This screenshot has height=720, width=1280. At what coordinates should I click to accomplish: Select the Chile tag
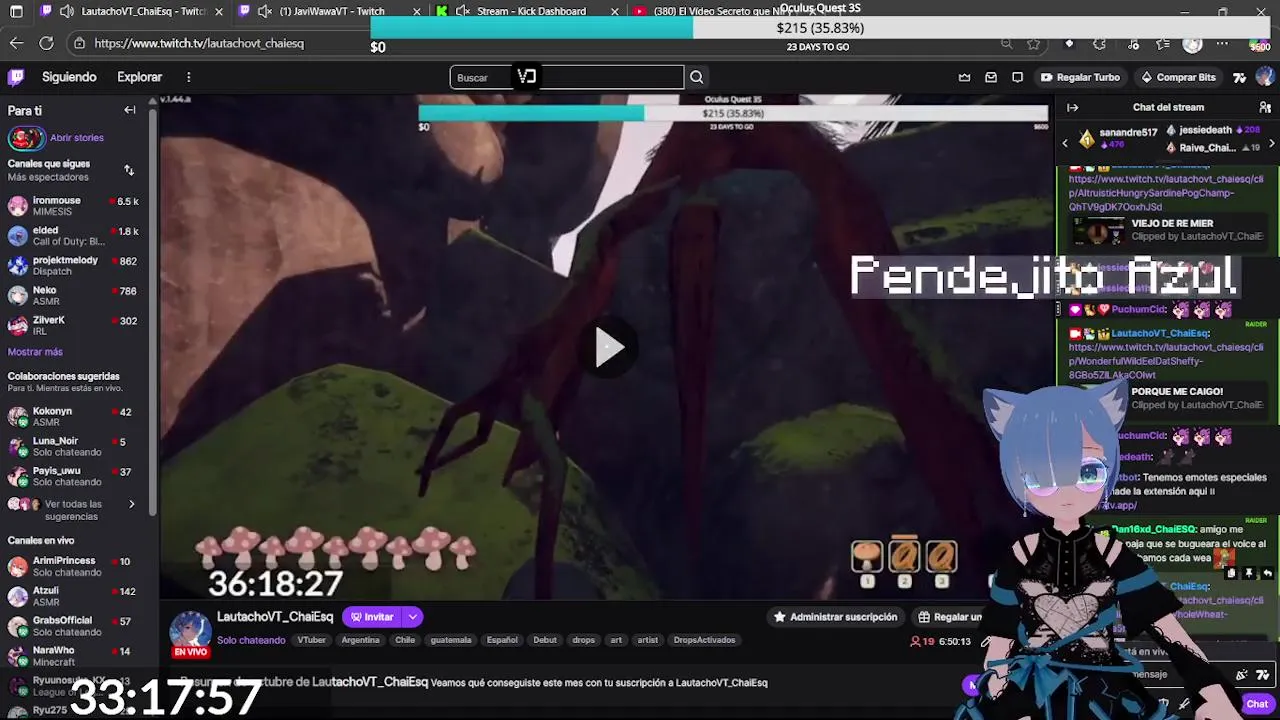405,640
